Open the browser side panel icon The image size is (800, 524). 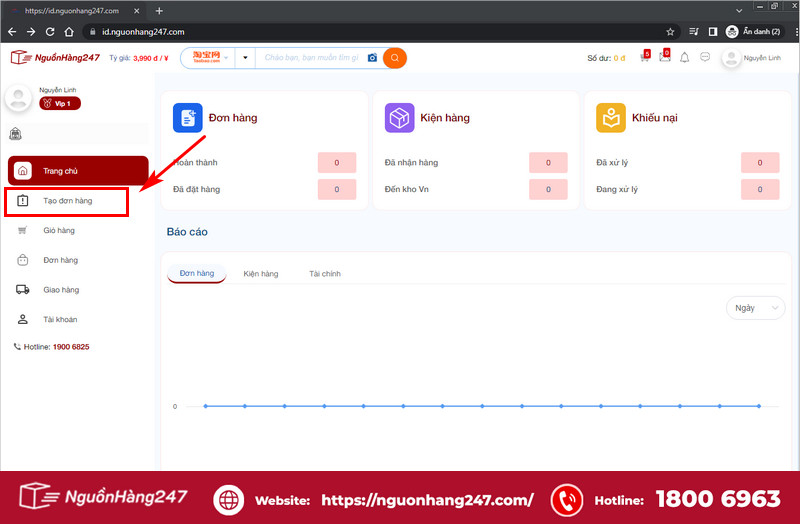click(713, 32)
